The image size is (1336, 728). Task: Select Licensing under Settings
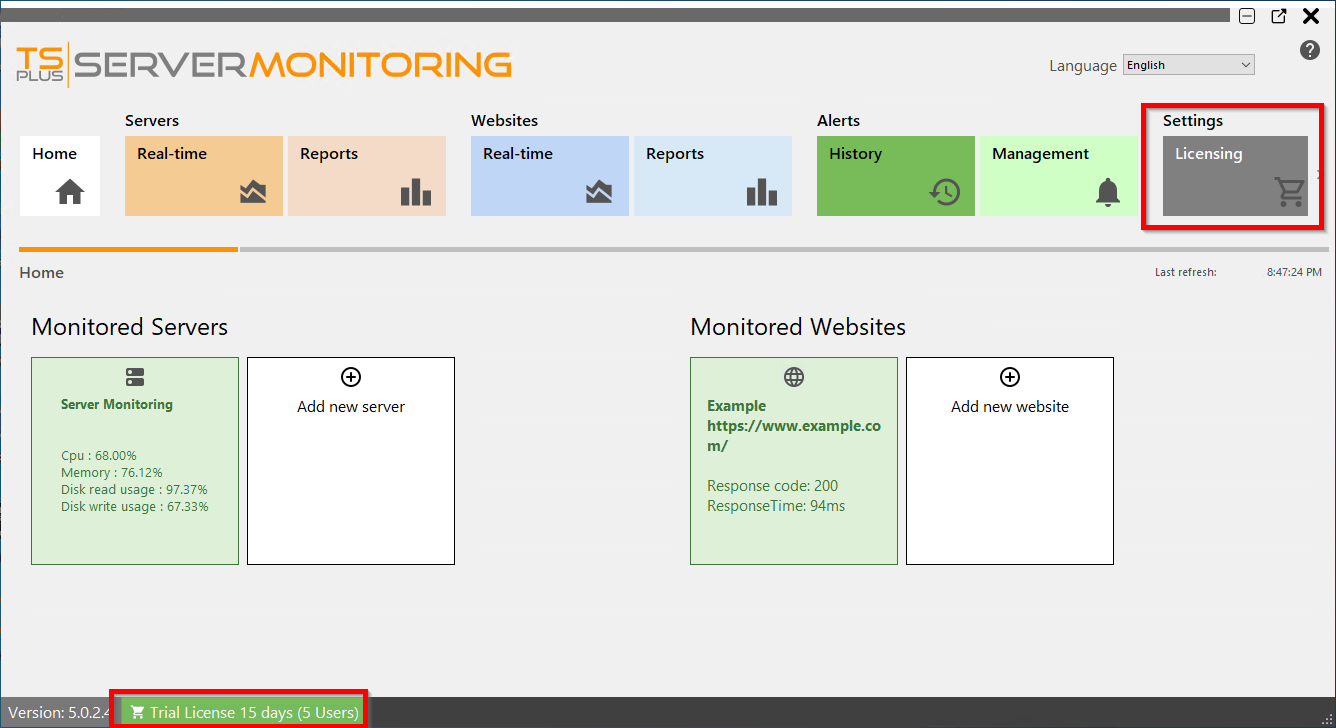(1233, 176)
